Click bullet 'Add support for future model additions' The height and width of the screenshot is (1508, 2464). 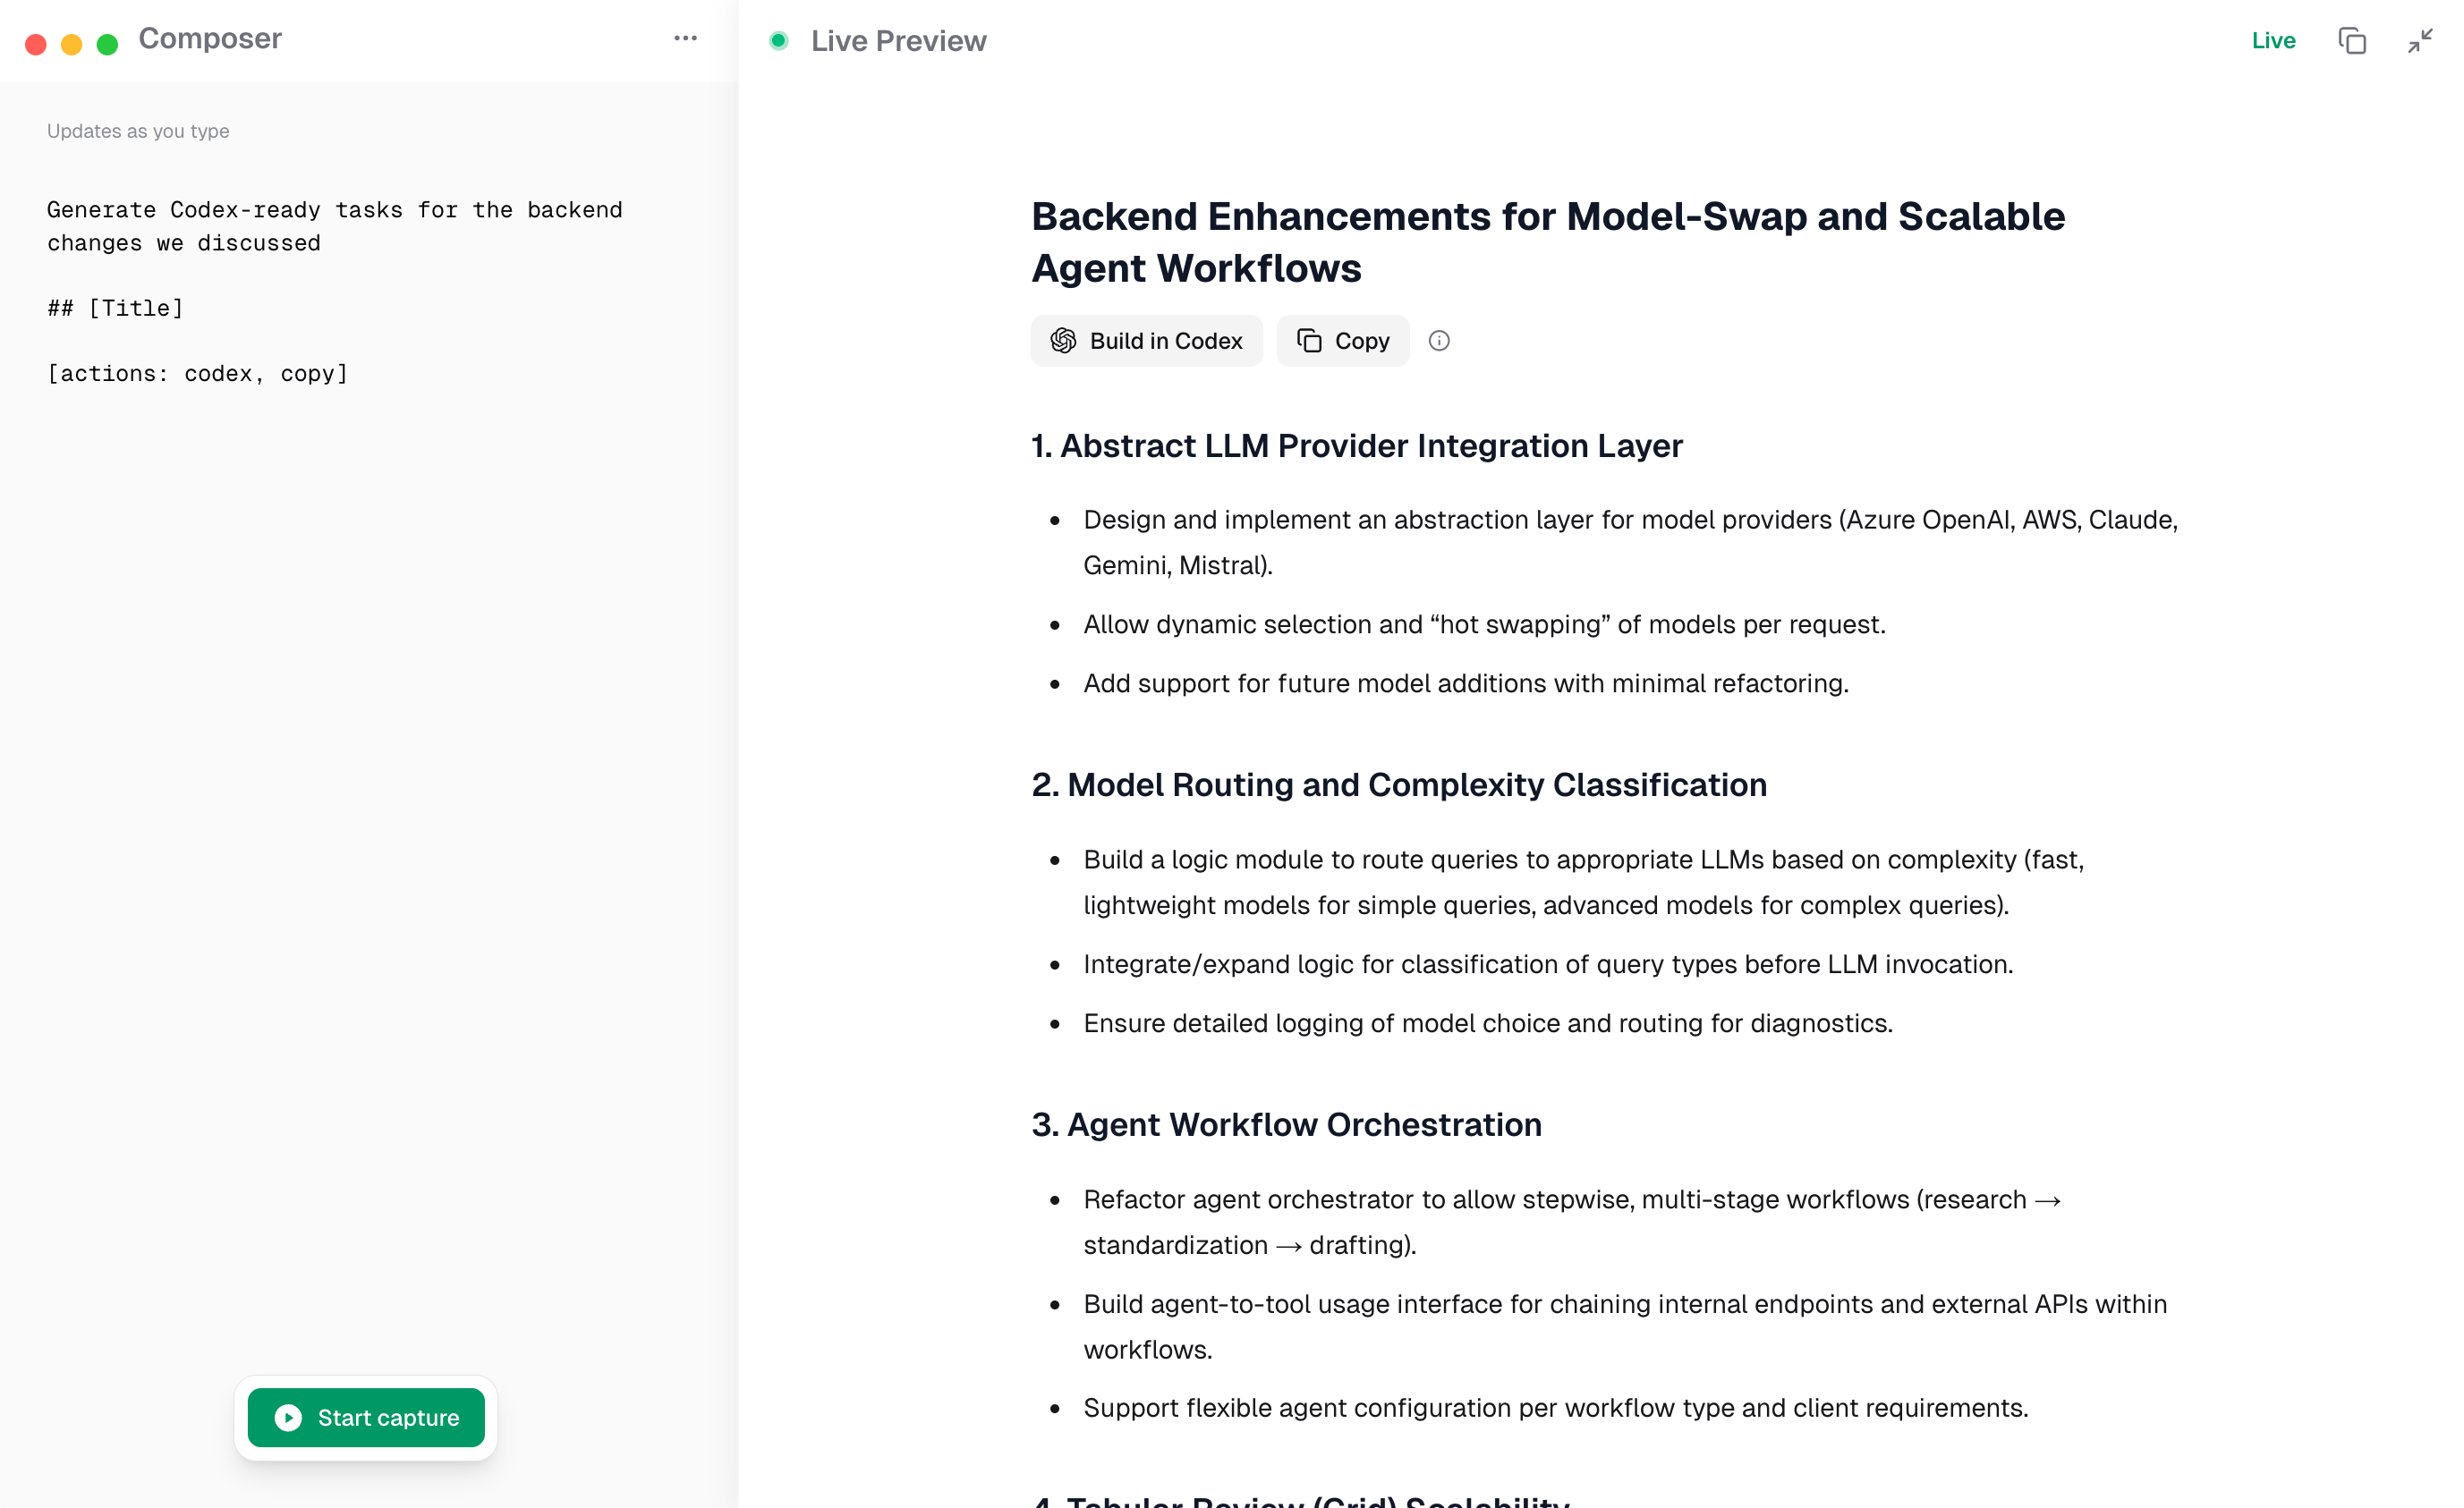click(x=1466, y=684)
